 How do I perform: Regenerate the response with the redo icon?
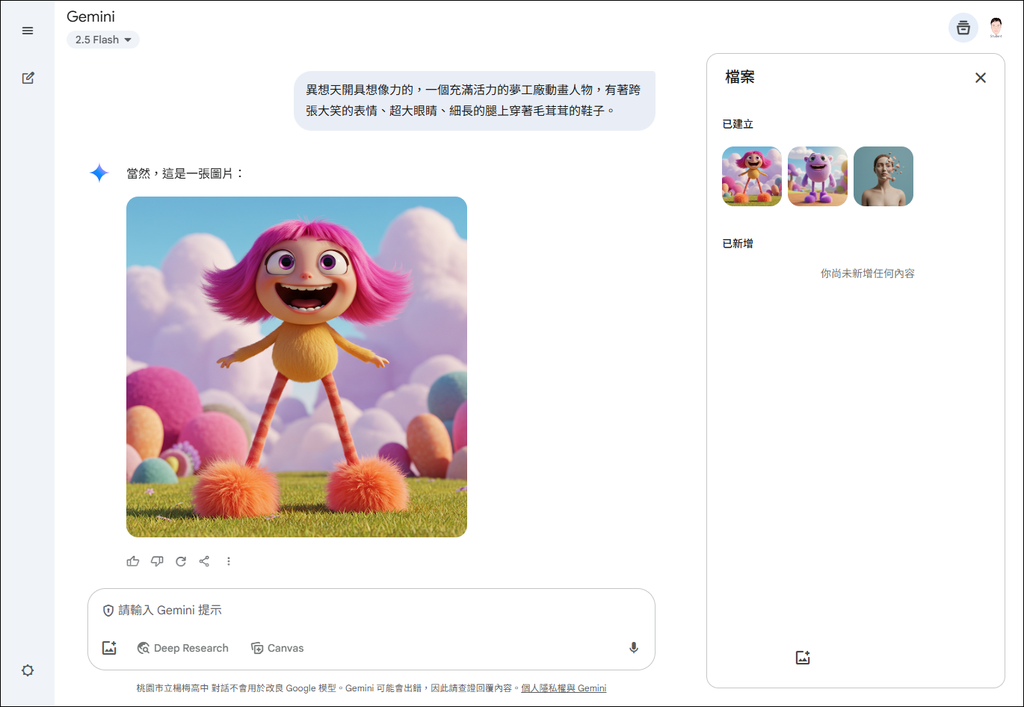coord(181,561)
